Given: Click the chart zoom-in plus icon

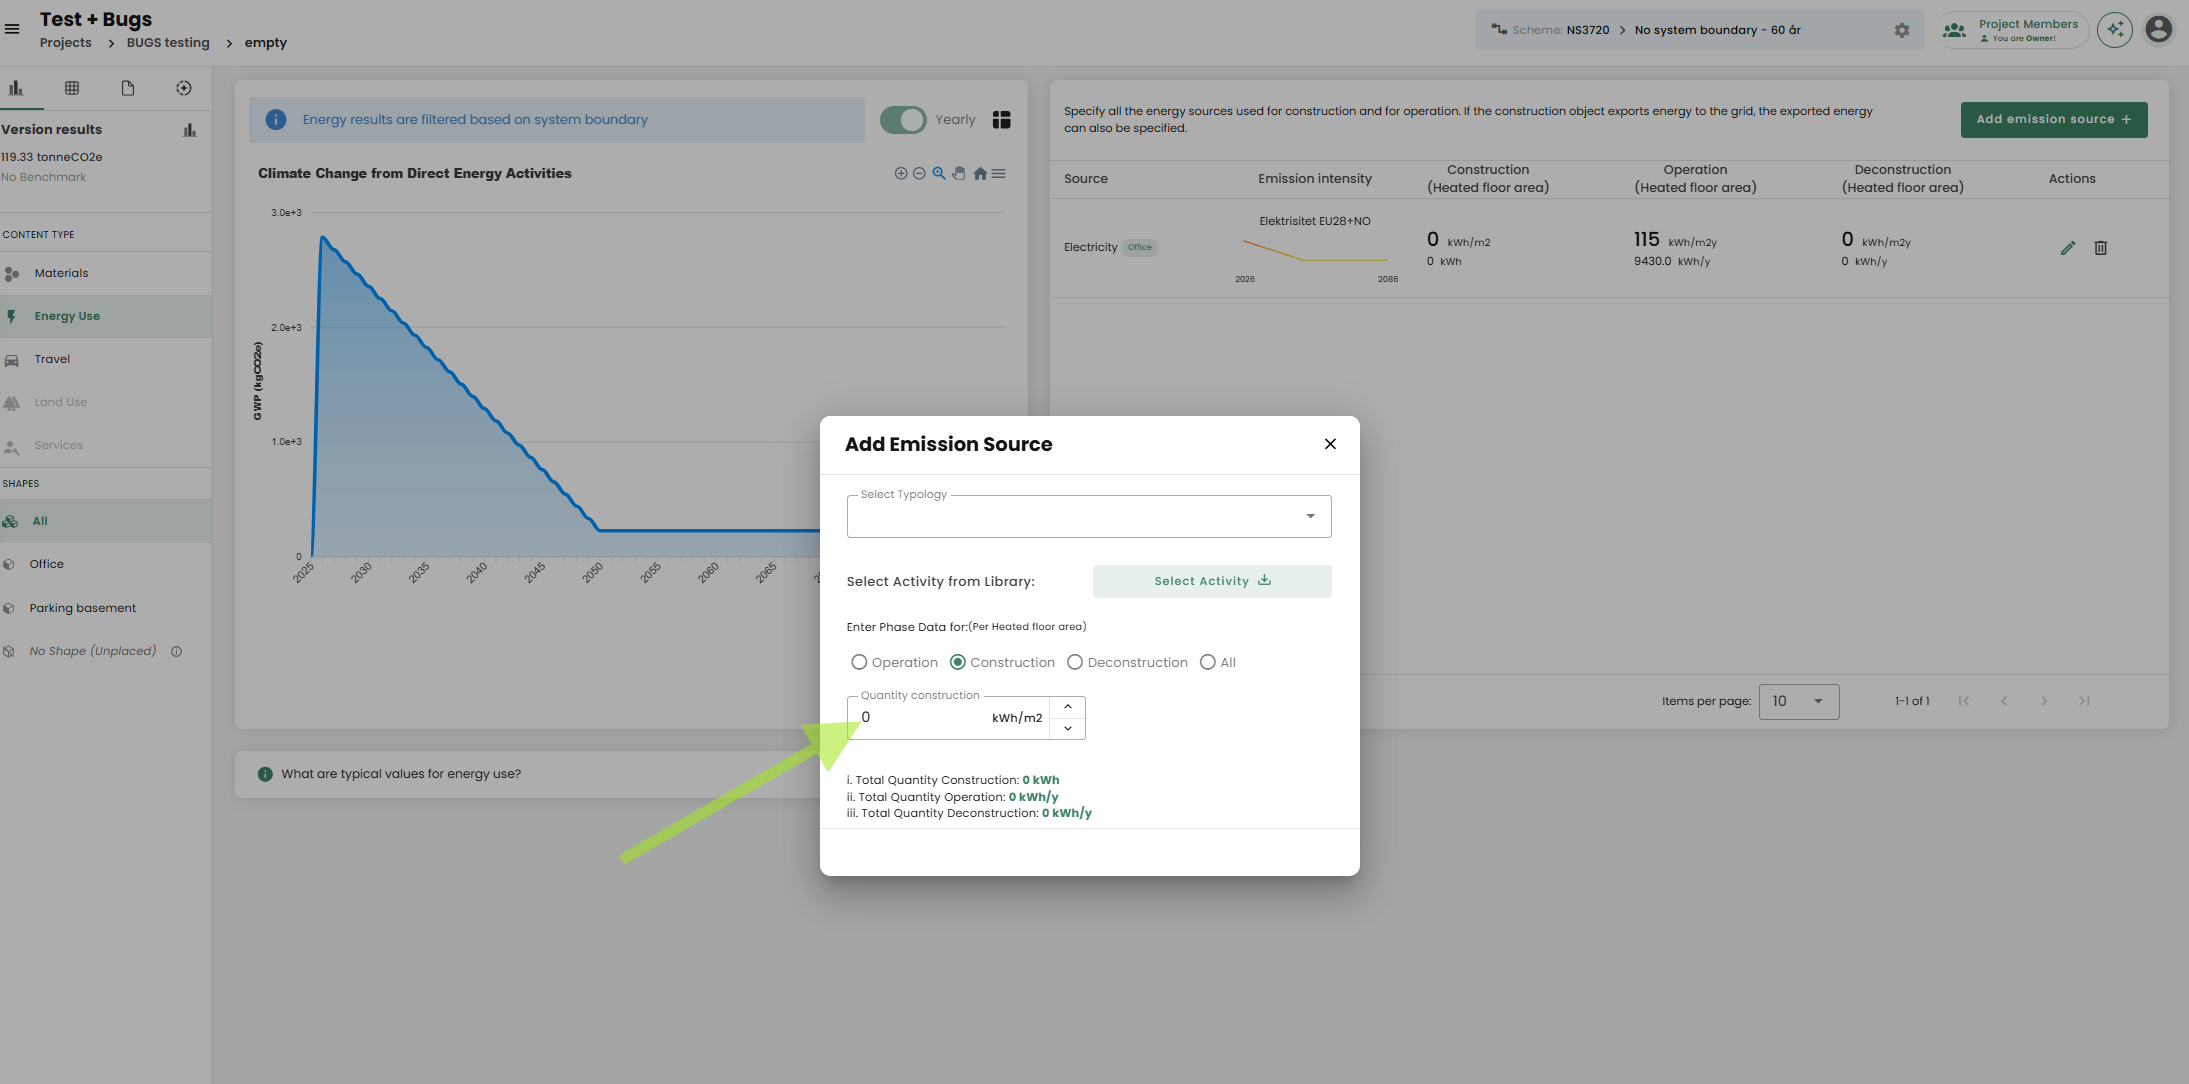Looking at the screenshot, I should point(901,173).
